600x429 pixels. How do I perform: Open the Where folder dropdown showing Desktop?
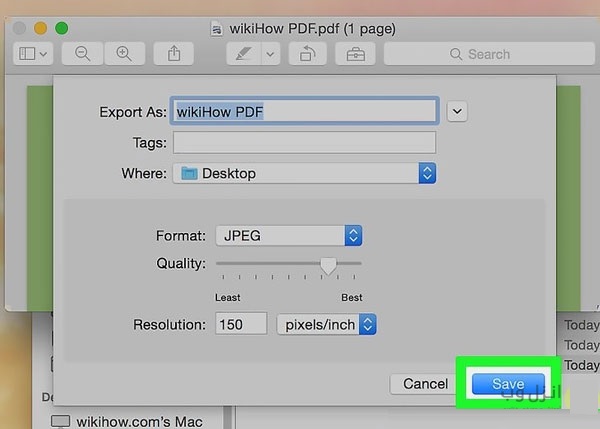click(305, 173)
